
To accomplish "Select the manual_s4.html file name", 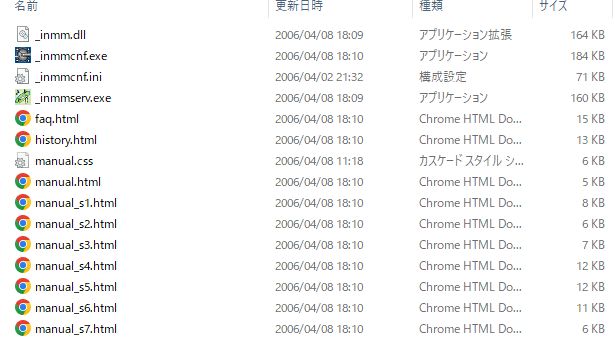I will coord(76,266).
